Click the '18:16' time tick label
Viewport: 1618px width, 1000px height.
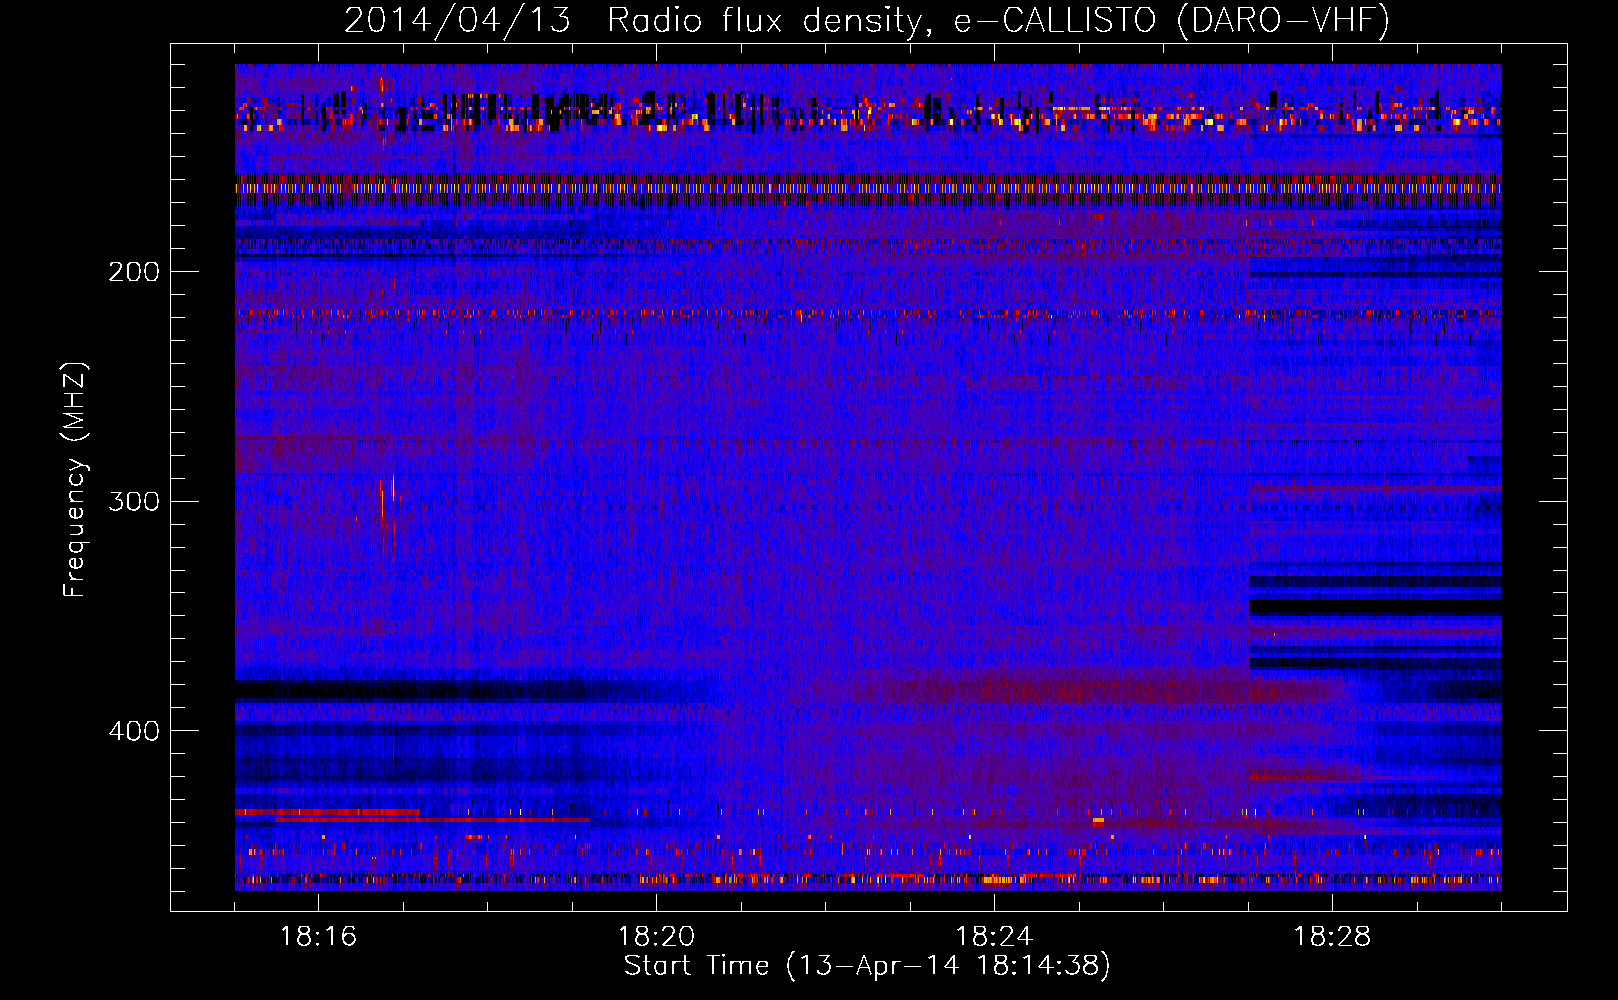tap(318, 937)
